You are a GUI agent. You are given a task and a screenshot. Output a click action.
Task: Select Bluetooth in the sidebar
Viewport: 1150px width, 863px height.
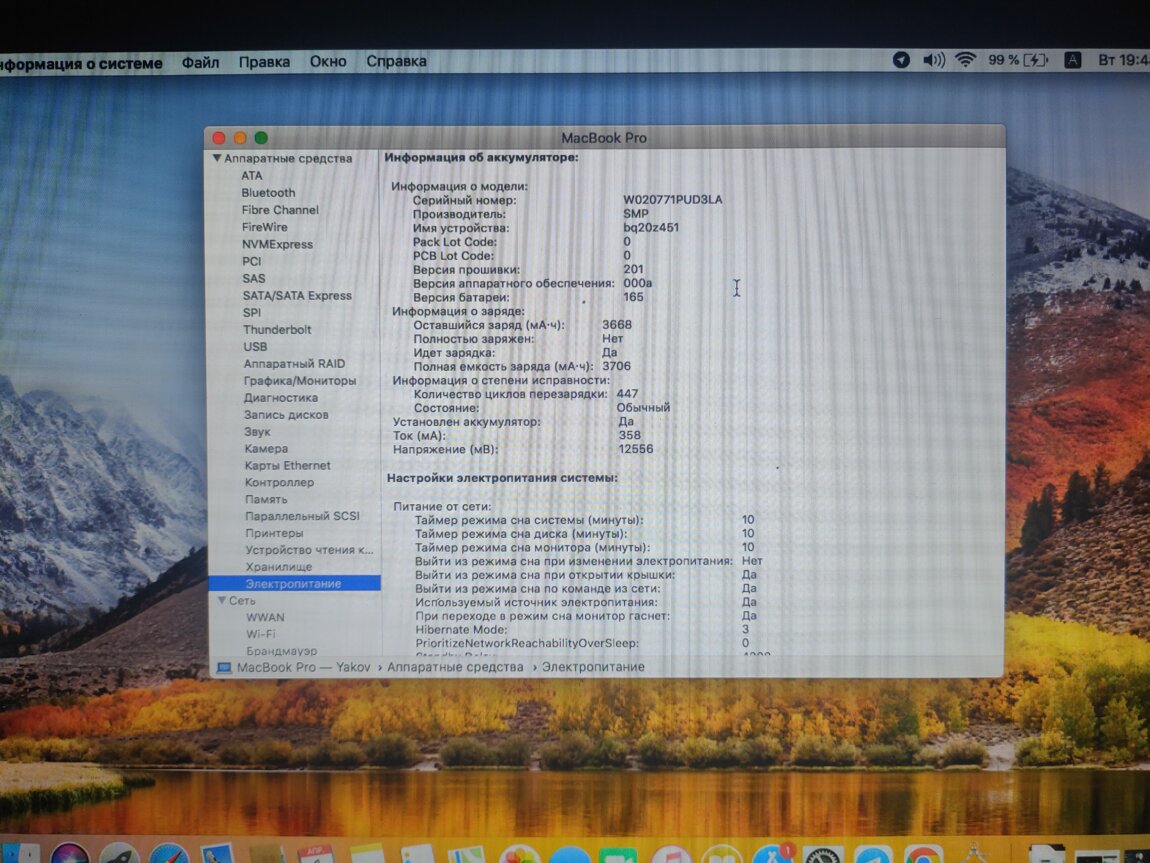[268, 192]
